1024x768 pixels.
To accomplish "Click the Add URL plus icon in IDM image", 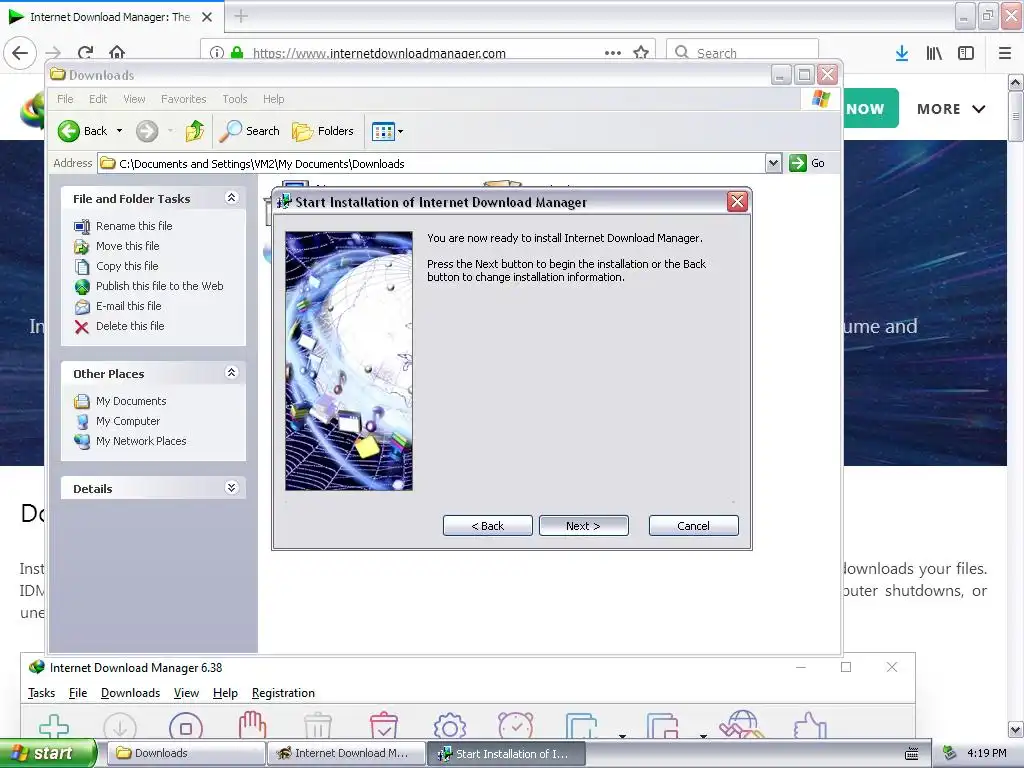I will pyautogui.click(x=54, y=726).
